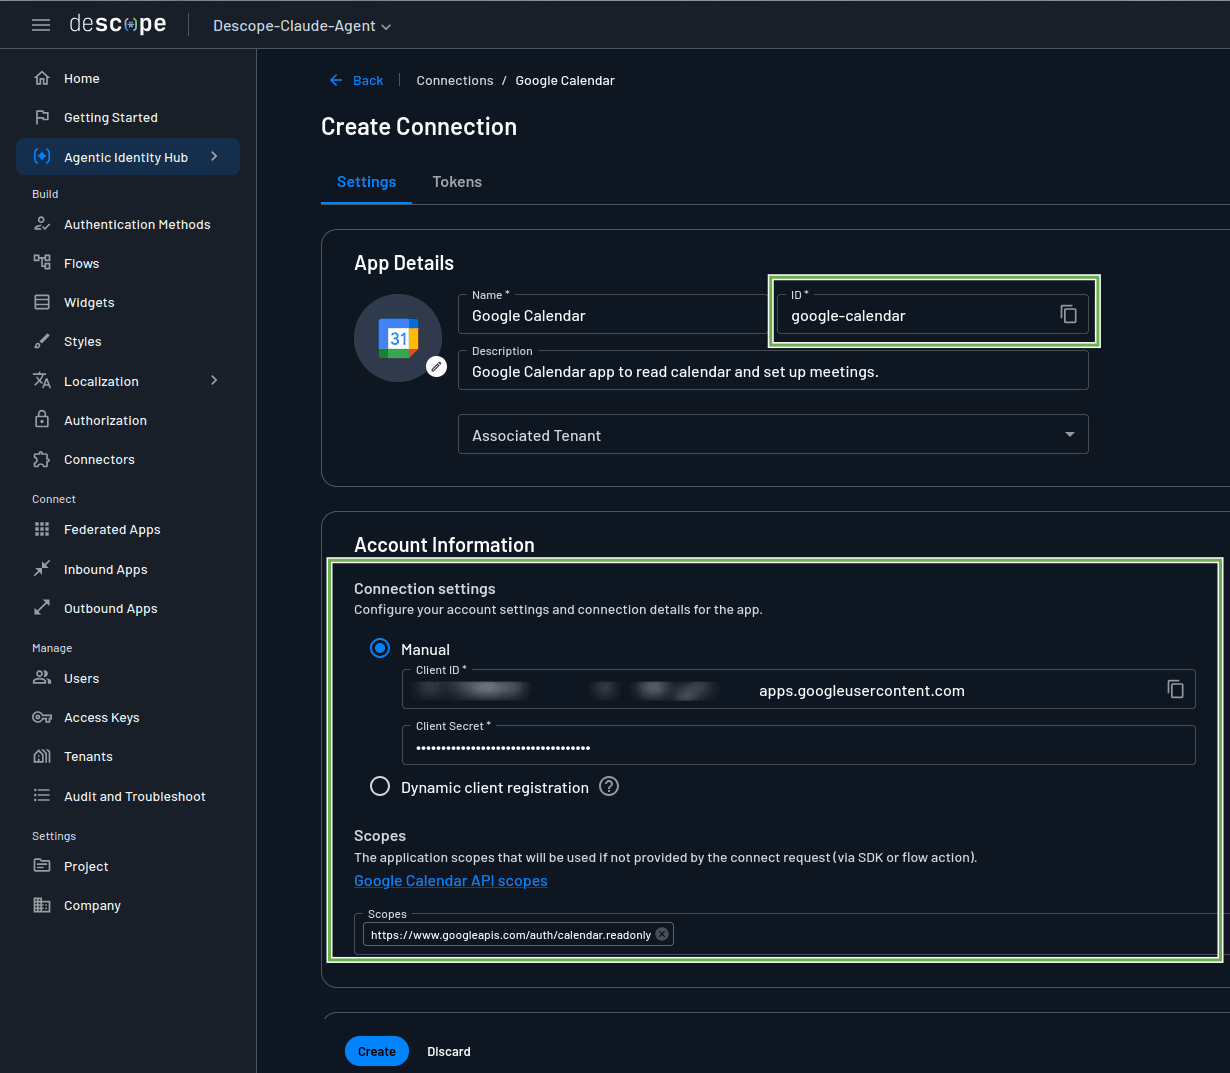Select the Manual radio option

point(380,648)
